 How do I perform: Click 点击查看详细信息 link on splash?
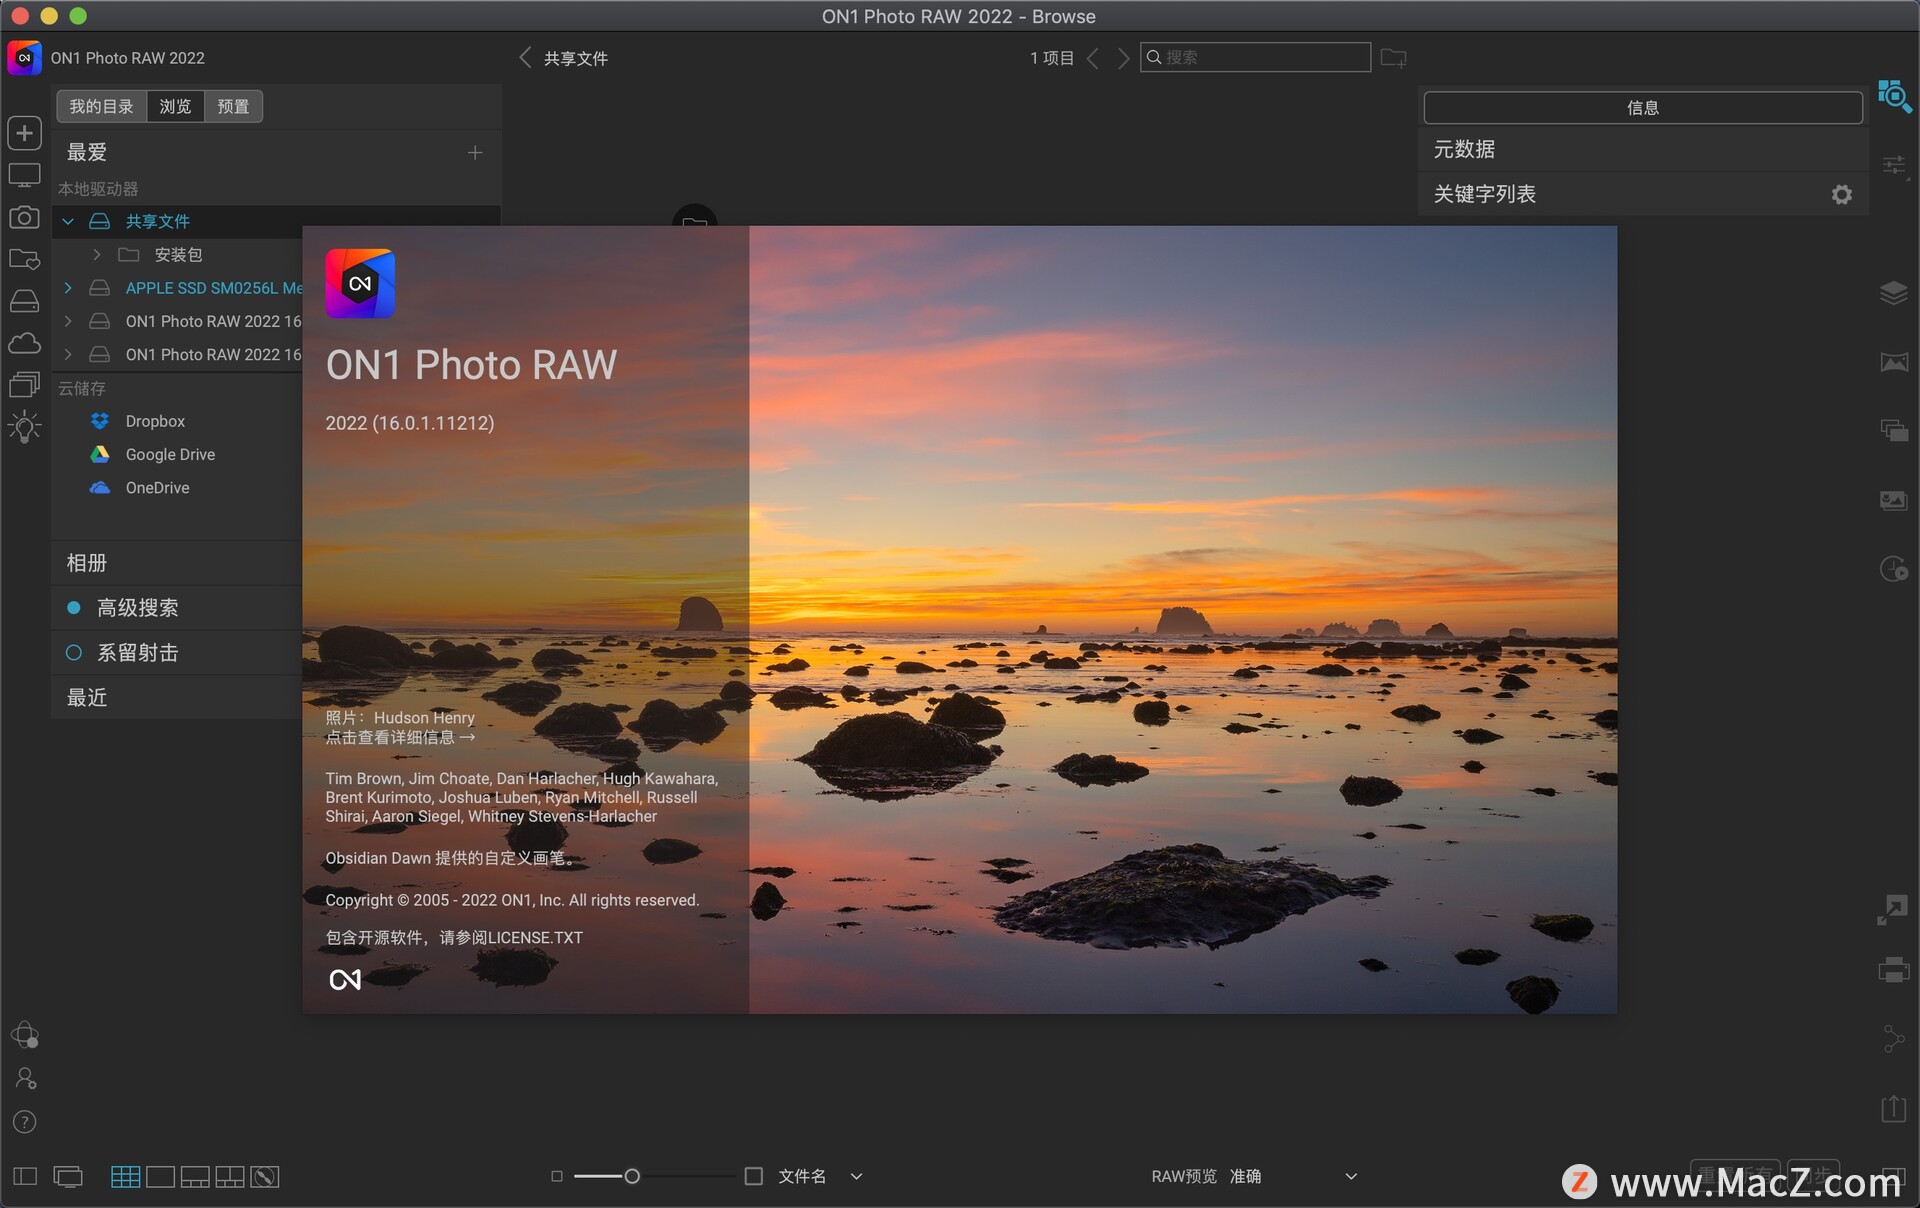coord(400,737)
